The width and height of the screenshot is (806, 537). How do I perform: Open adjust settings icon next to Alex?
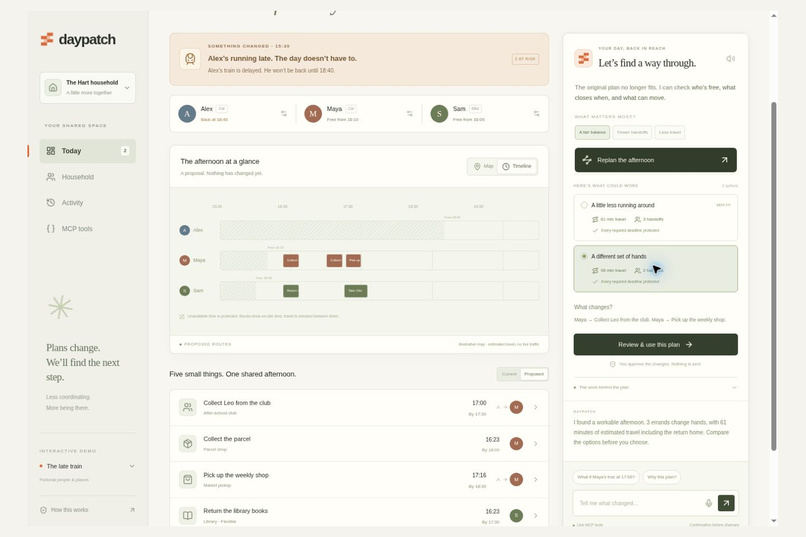point(284,114)
